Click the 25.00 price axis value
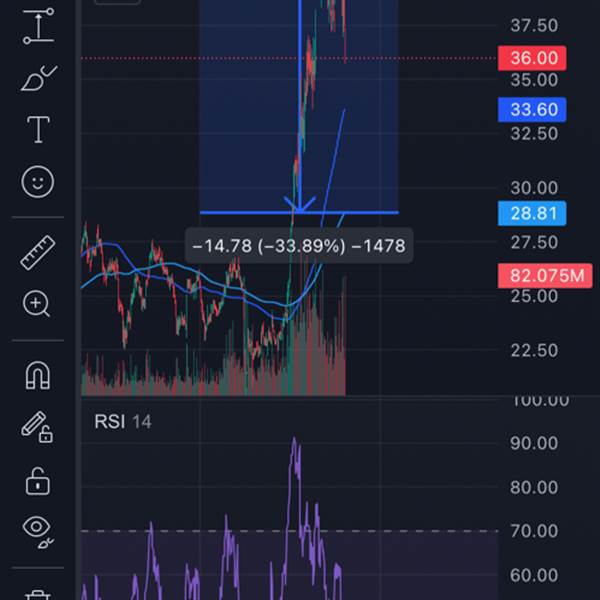Image resolution: width=600 pixels, height=600 pixels. 534,297
